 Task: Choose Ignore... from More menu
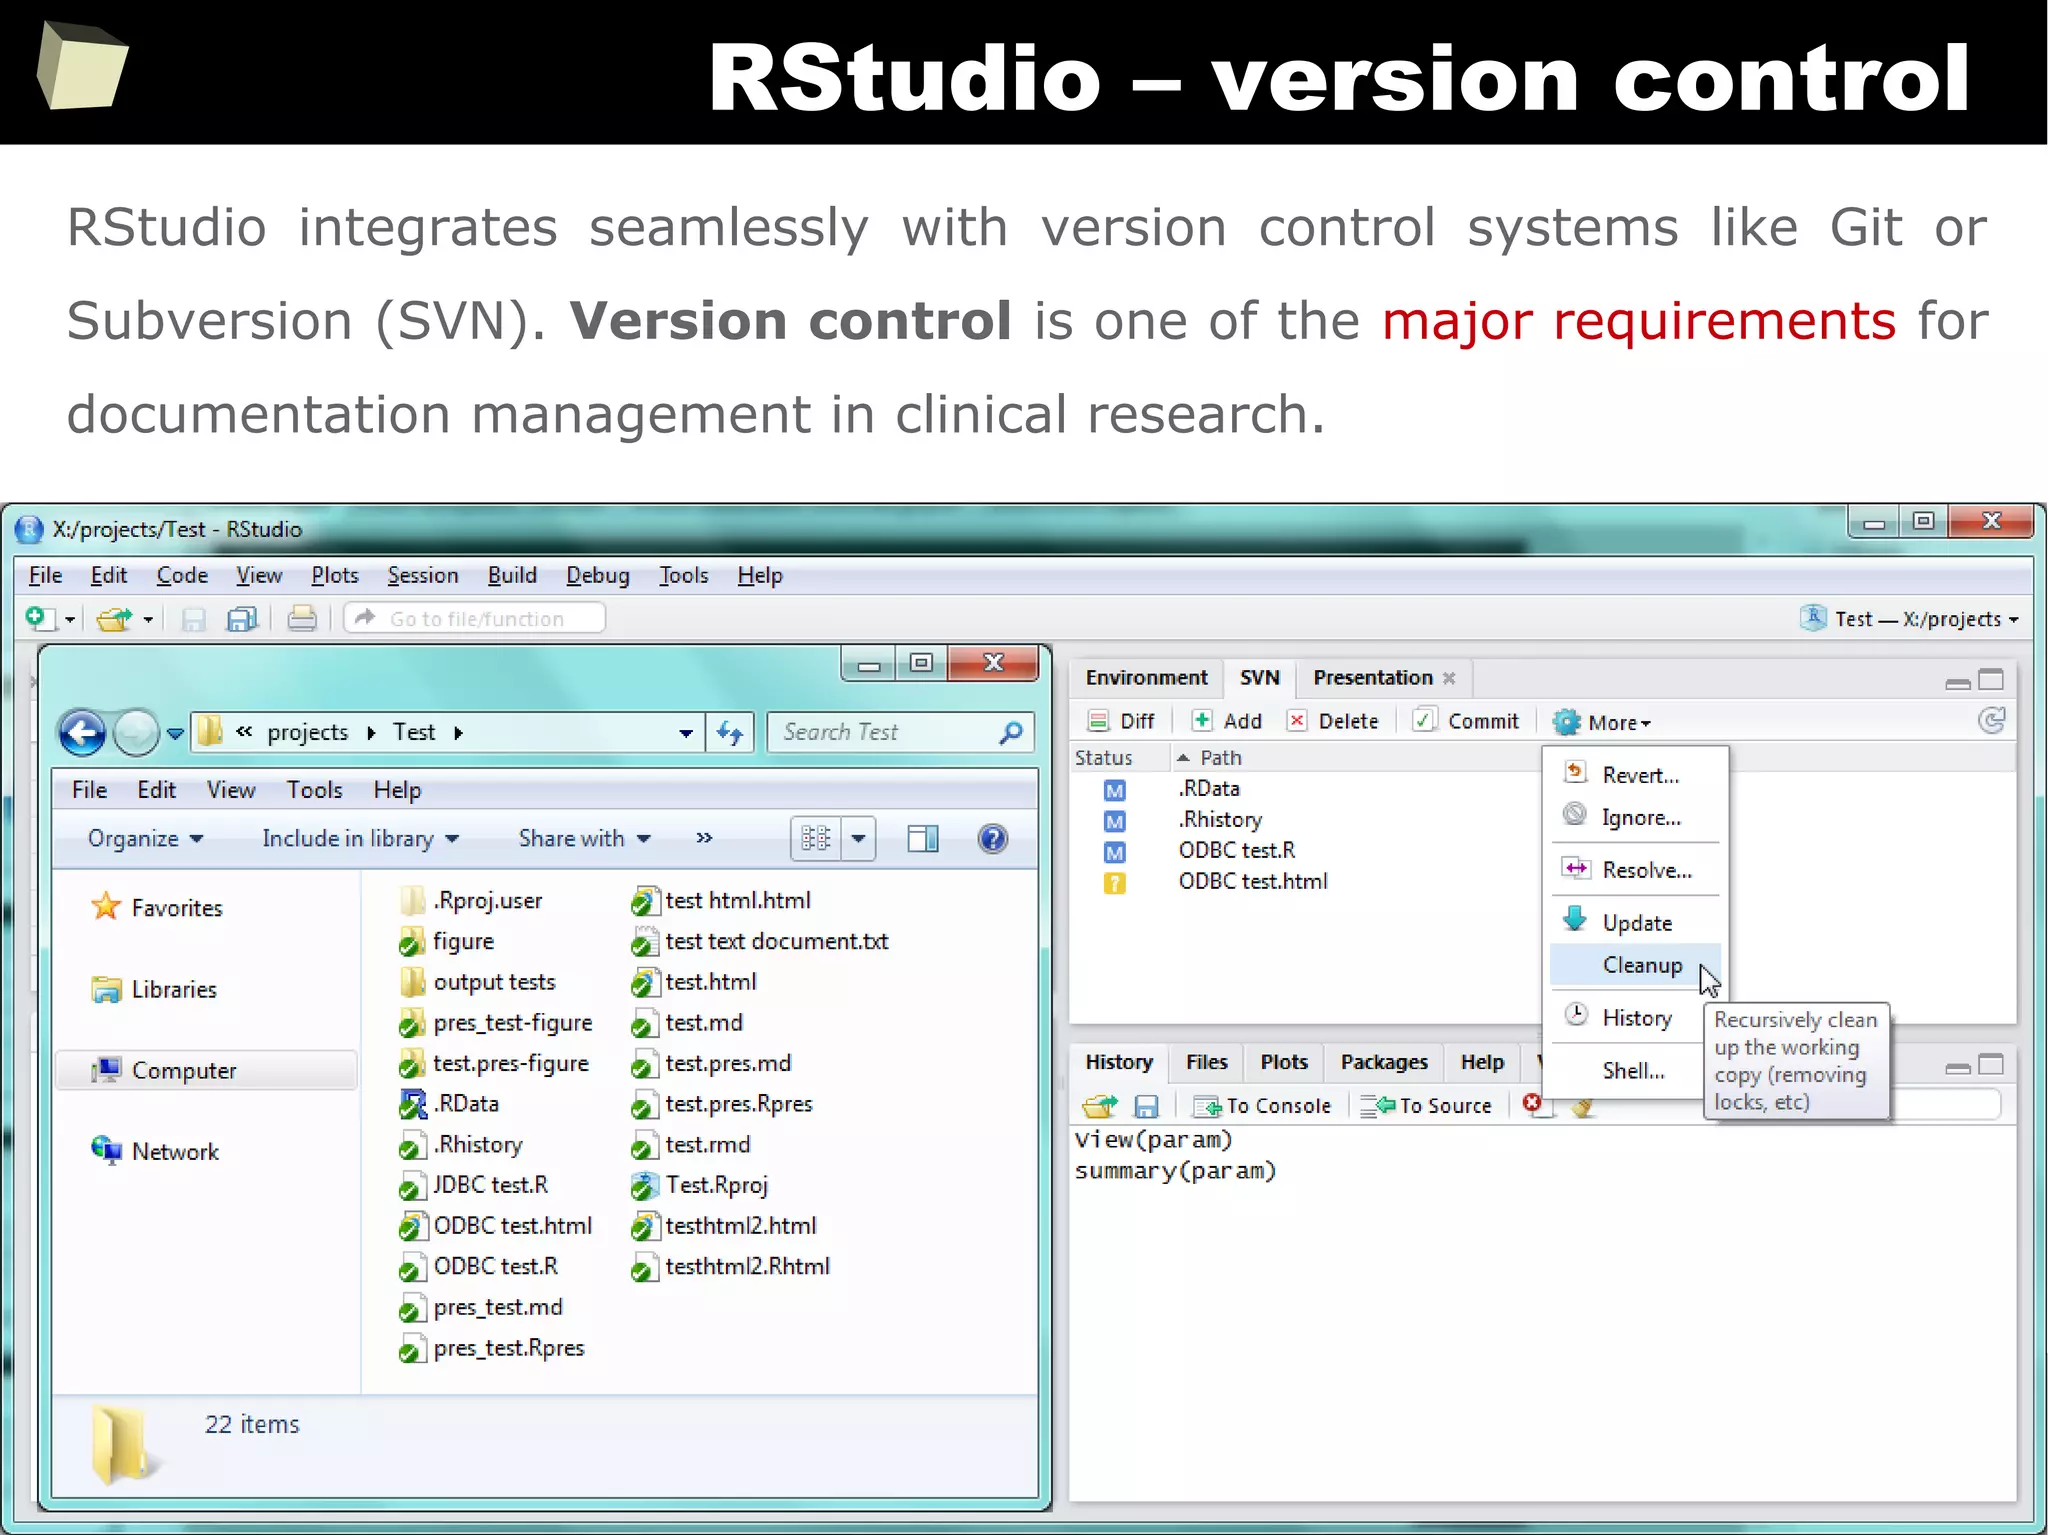1635,817
